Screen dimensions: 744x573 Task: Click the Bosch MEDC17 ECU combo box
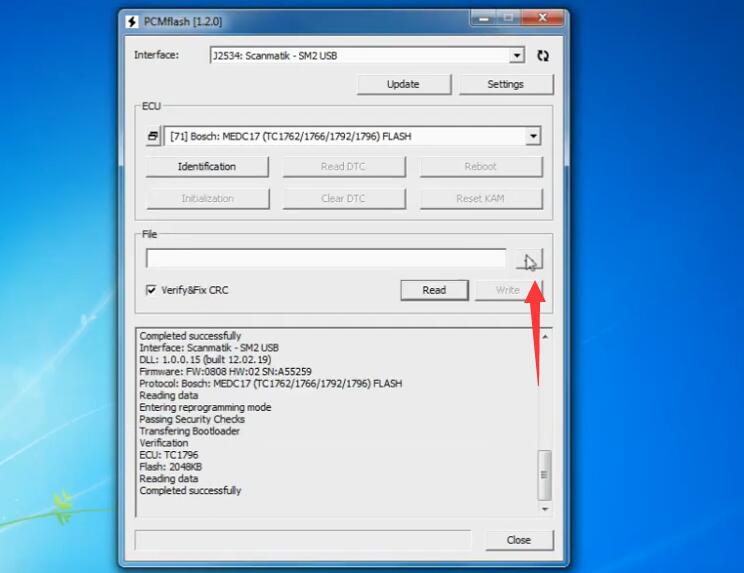pos(353,137)
